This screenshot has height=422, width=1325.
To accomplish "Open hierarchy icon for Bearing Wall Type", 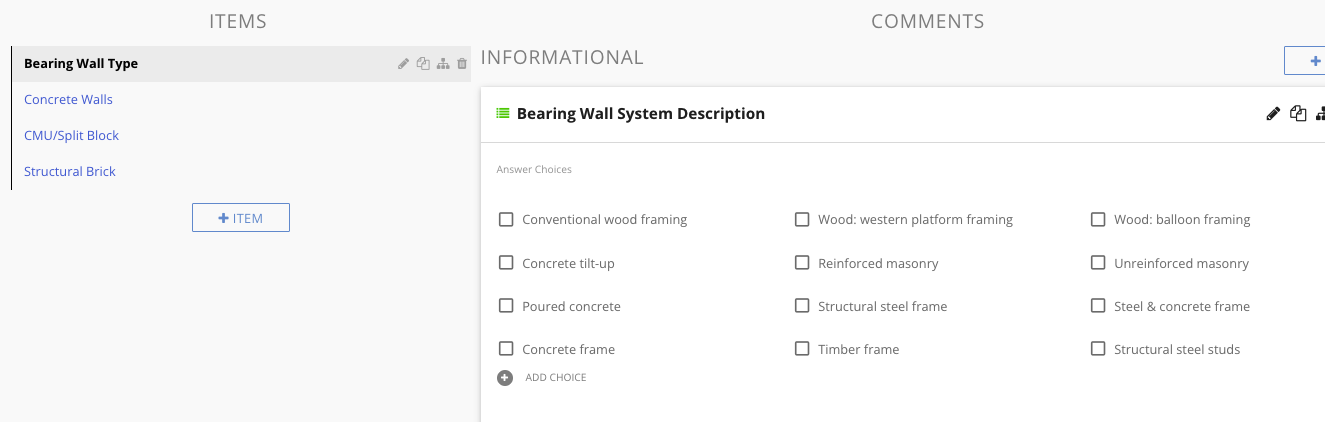I will tap(443, 64).
